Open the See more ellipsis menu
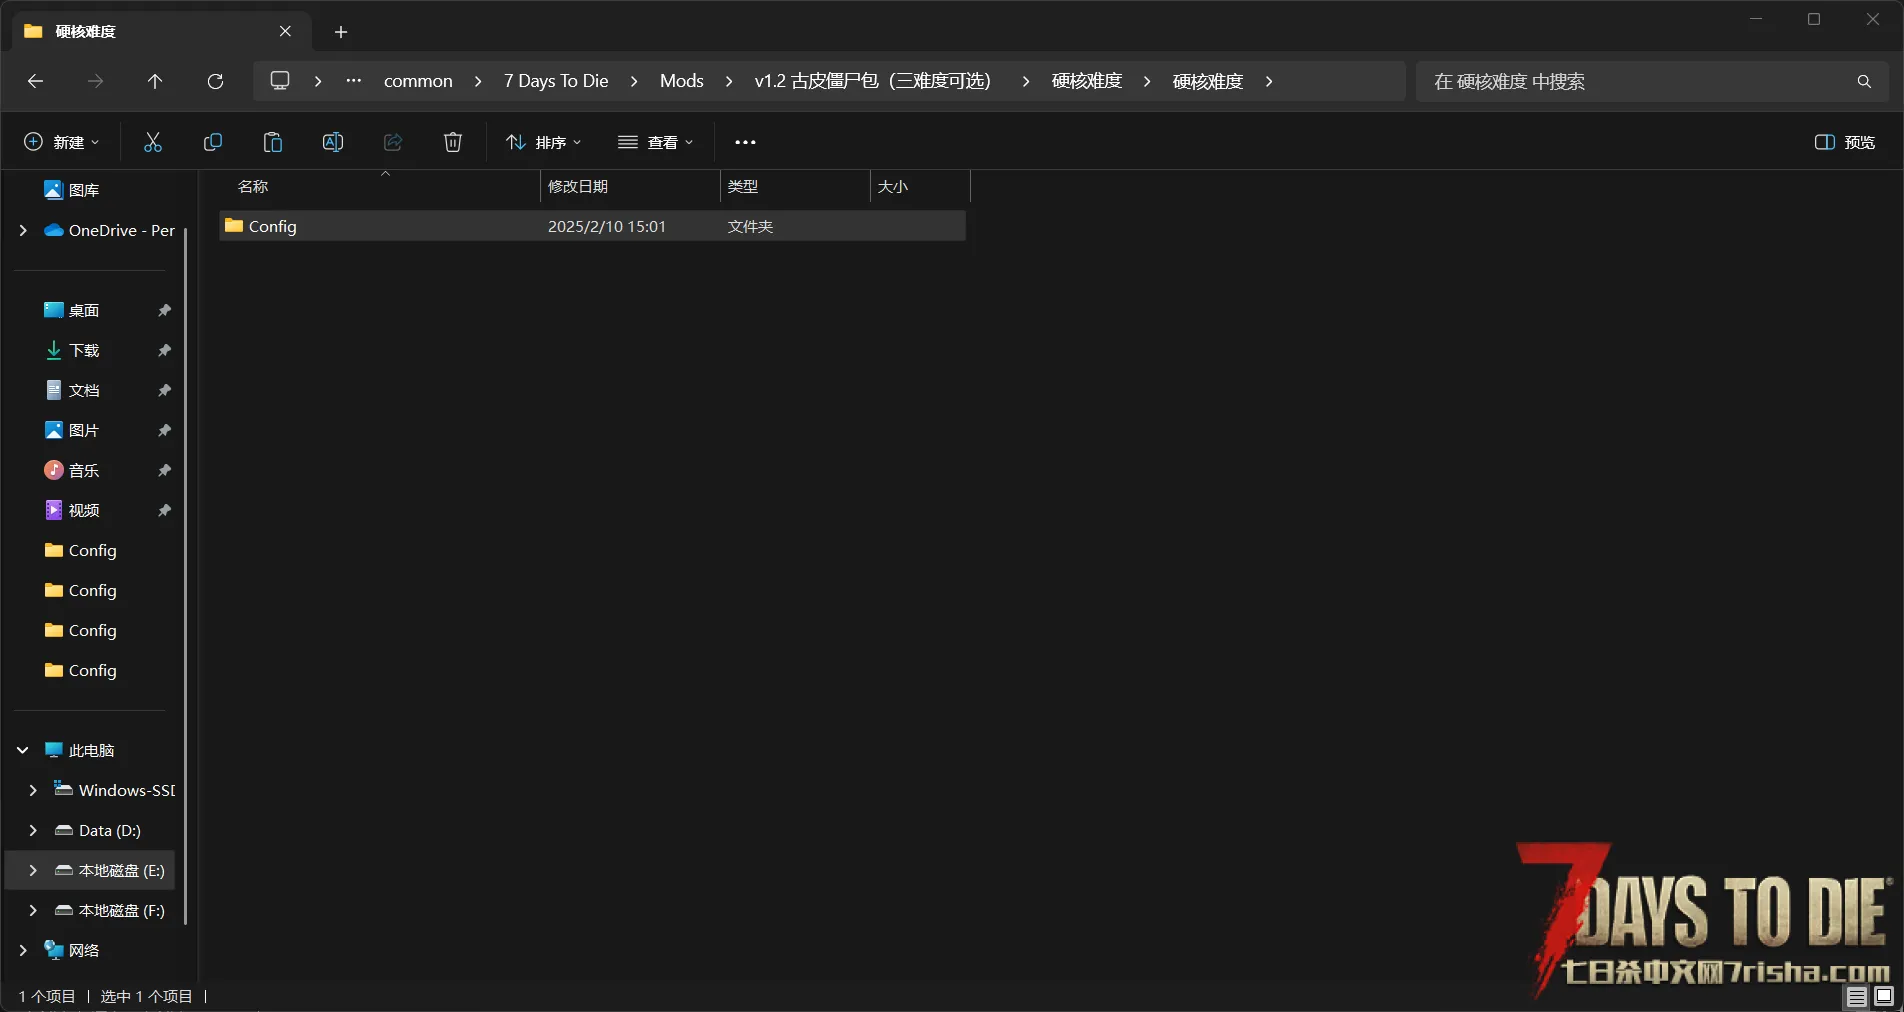 (745, 142)
